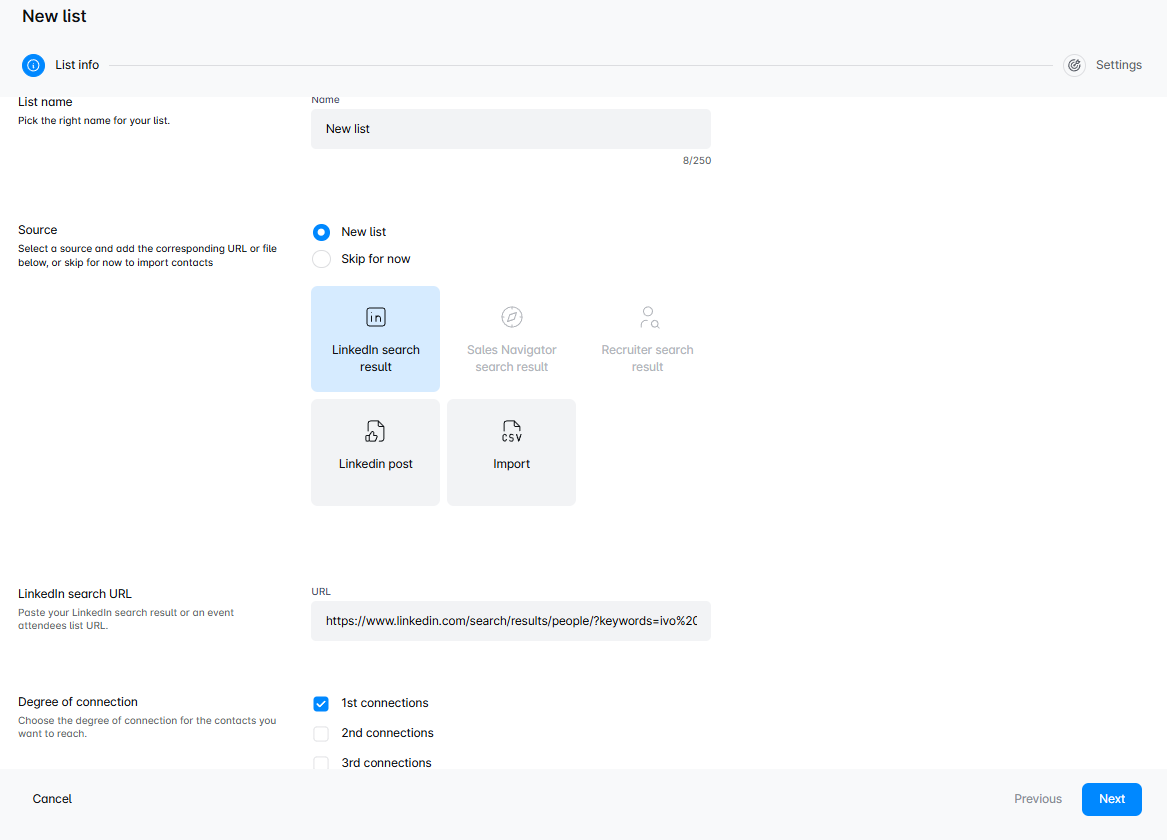Cancel the new list creation
This screenshot has width=1167, height=840.
click(x=52, y=799)
